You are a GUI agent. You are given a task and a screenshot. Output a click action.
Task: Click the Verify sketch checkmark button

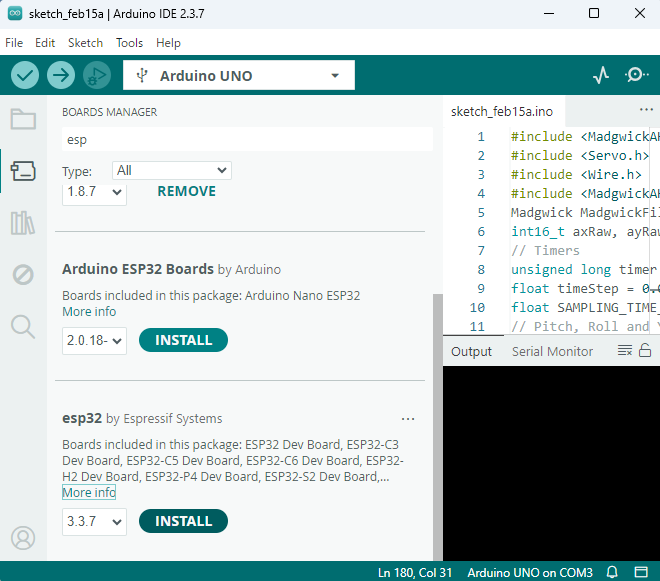pos(25,75)
